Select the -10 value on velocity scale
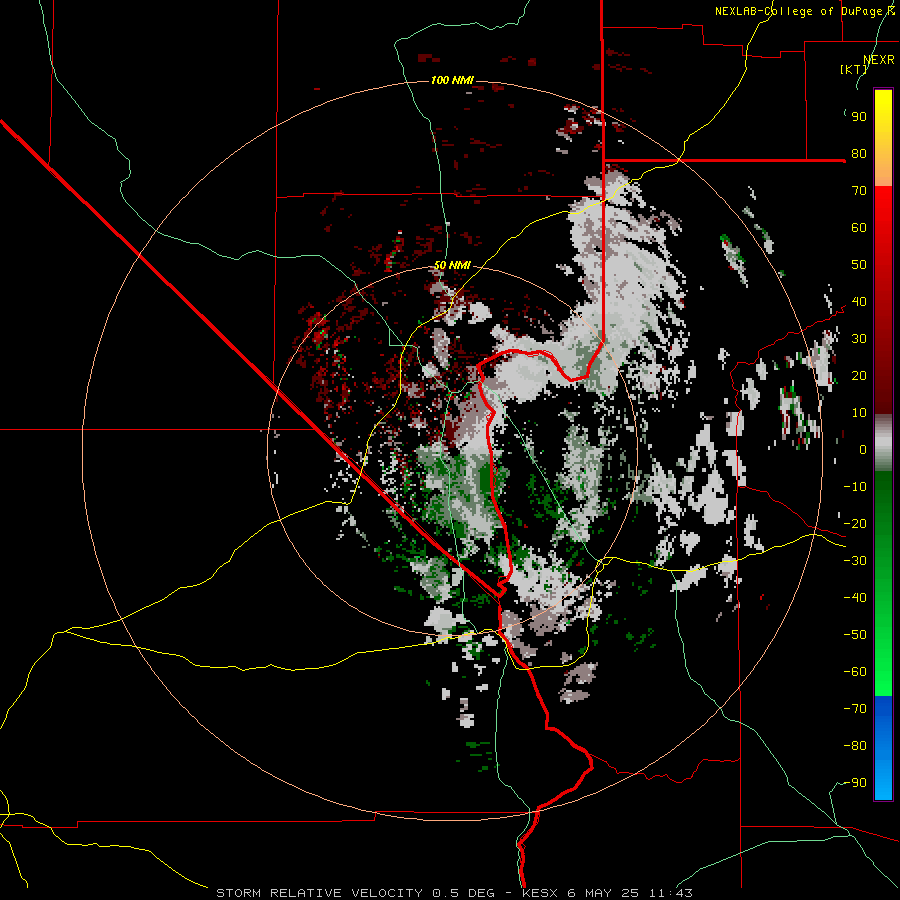This screenshot has width=900, height=900. 855,487
